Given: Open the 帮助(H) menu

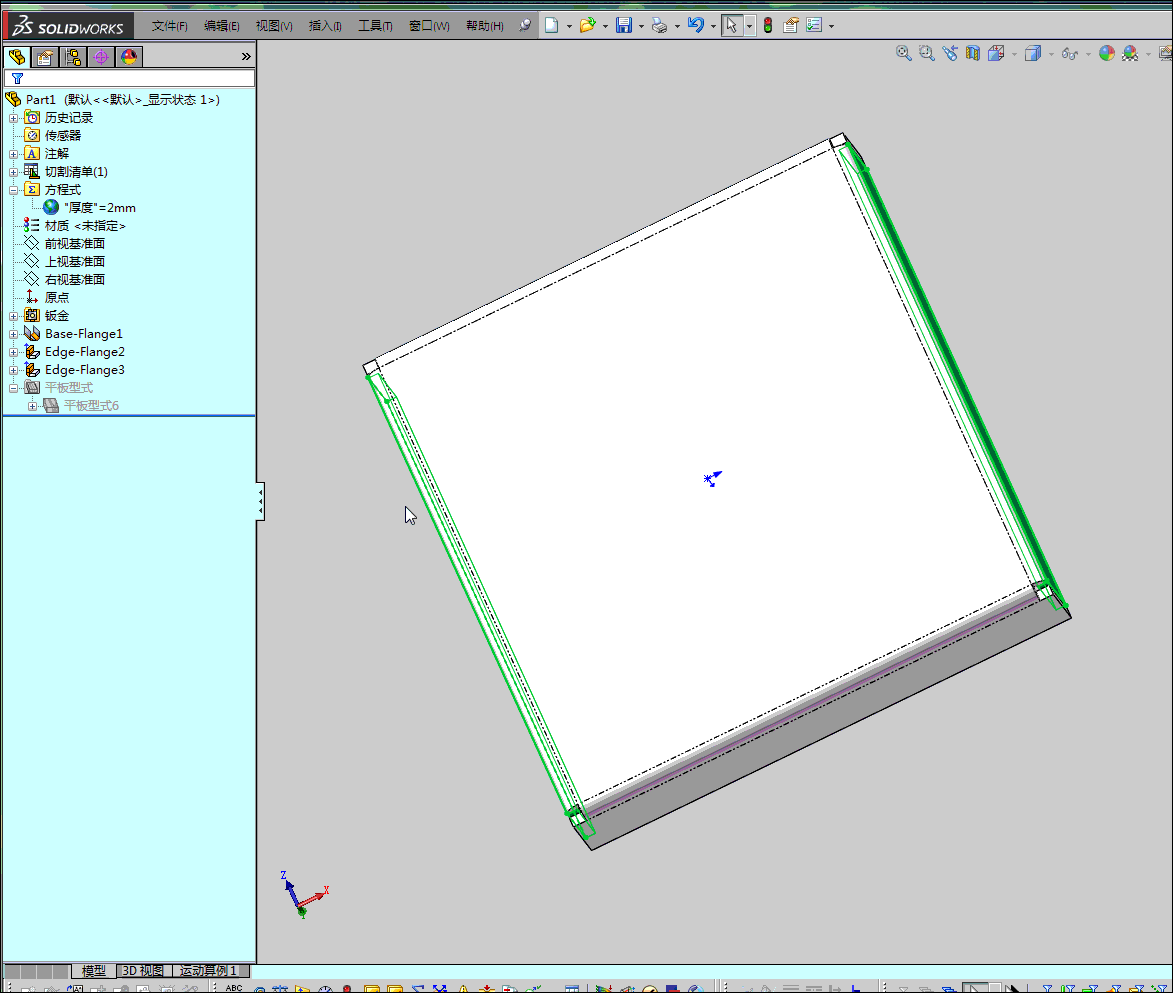Looking at the screenshot, I should [485, 26].
